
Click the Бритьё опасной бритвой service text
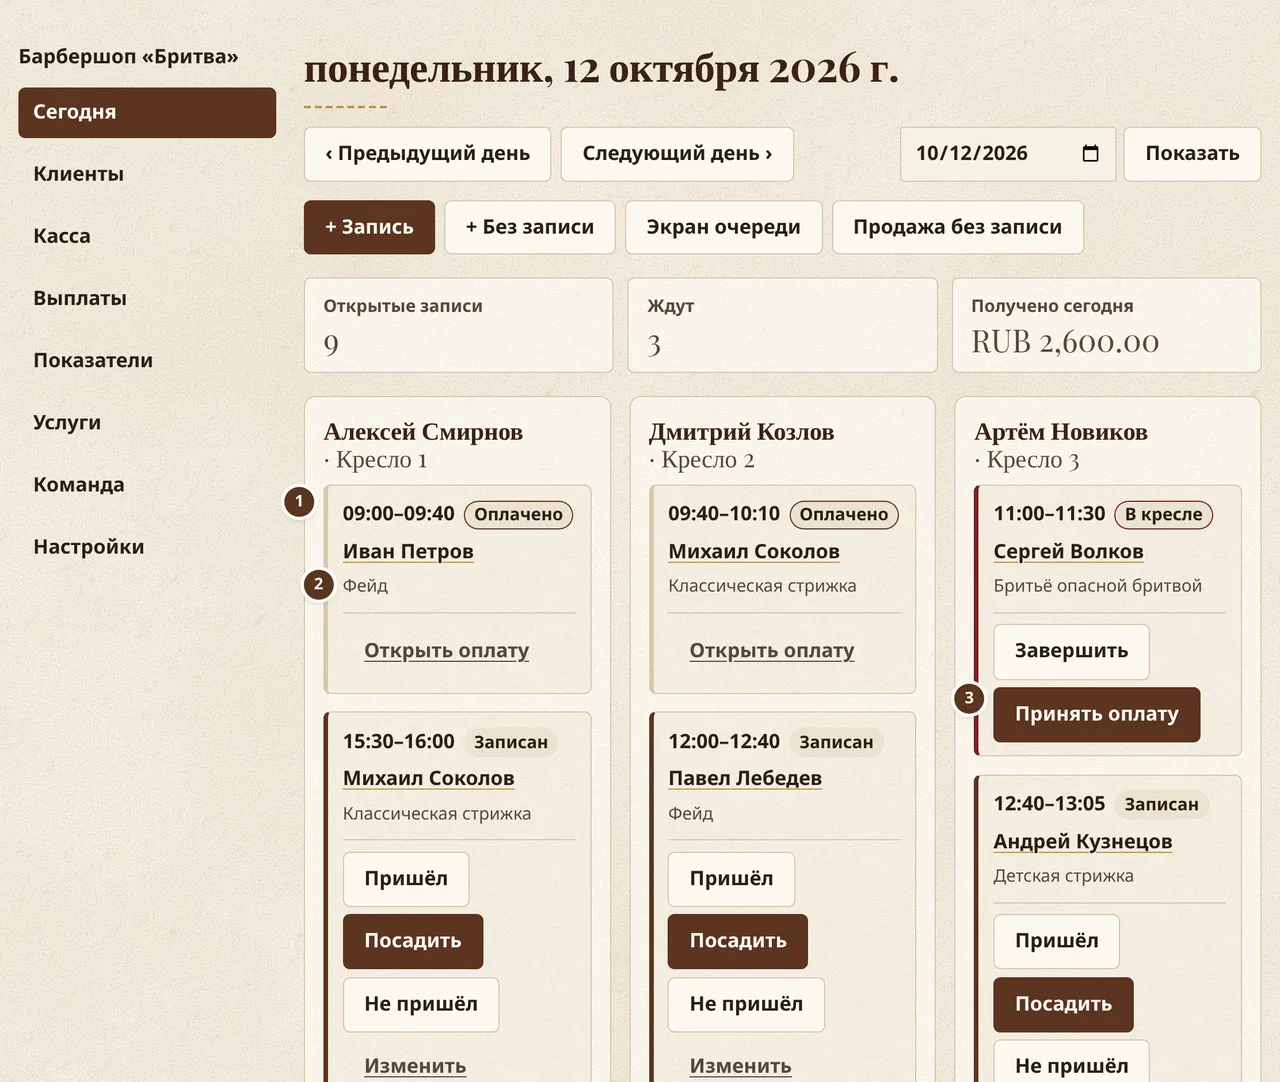click(1097, 586)
